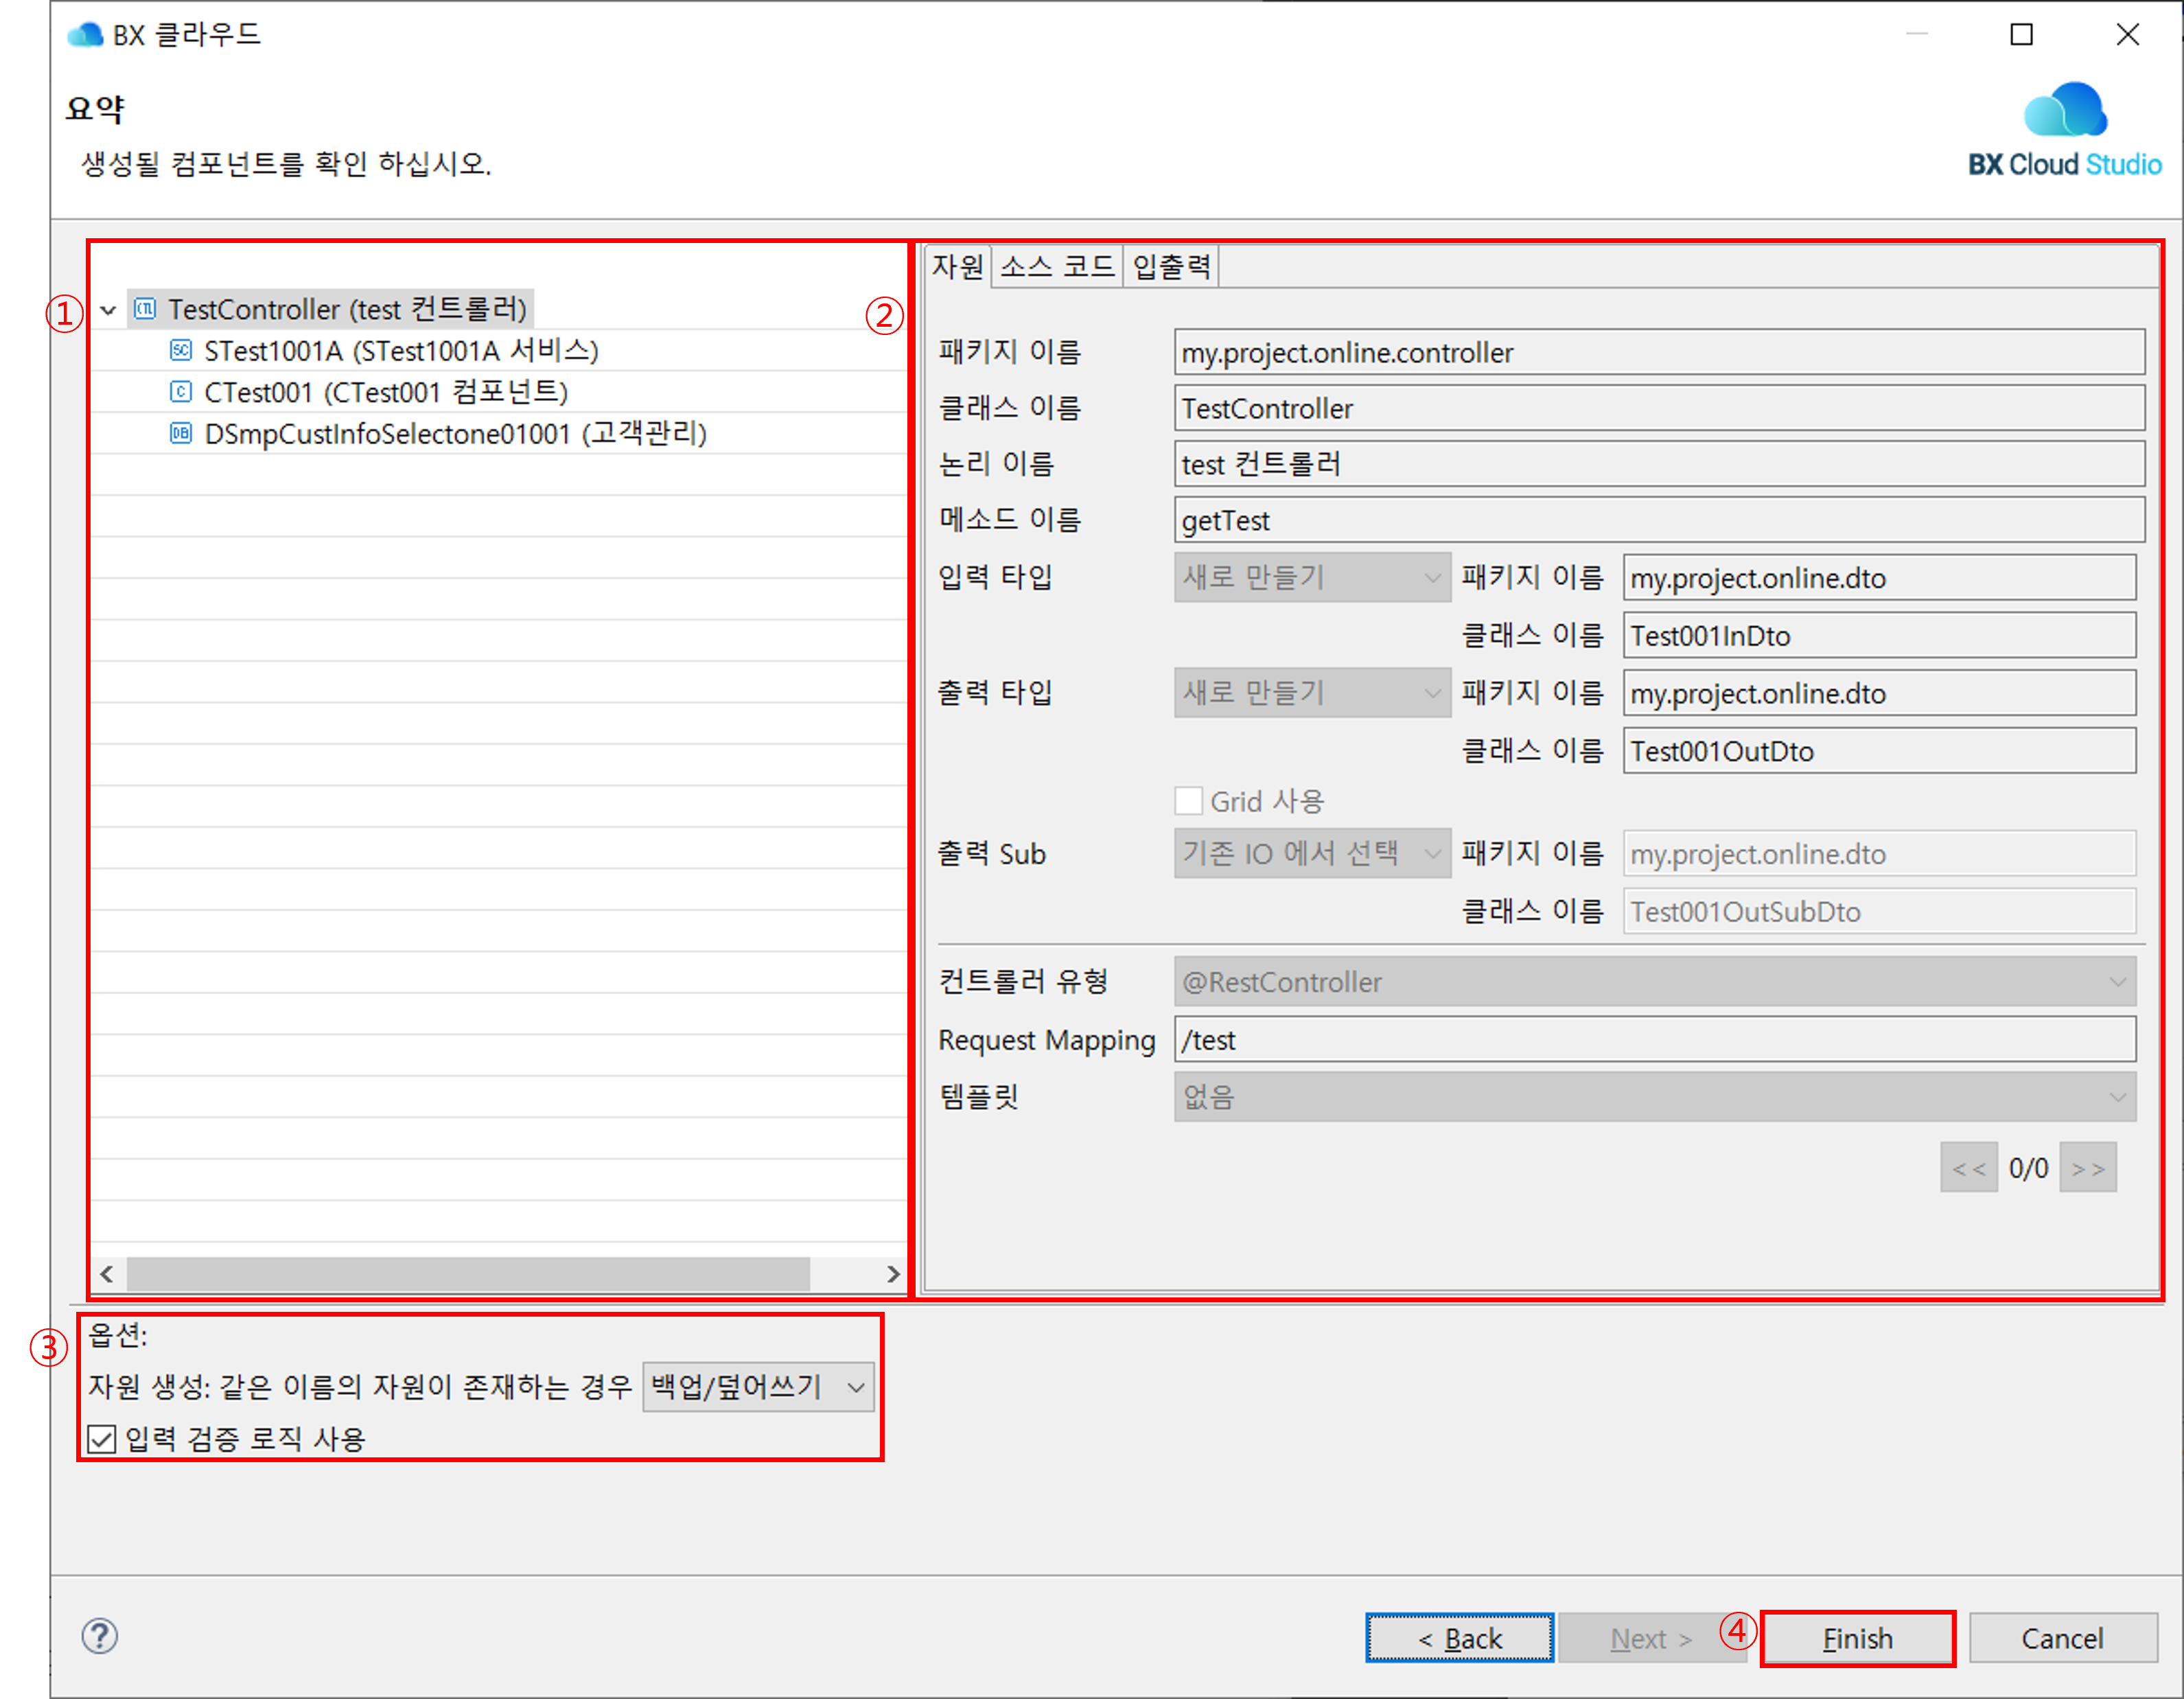2184x1699 pixels.
Task: Click the tree panel horizontal scrollbar
Action: tap(468, 1274)
